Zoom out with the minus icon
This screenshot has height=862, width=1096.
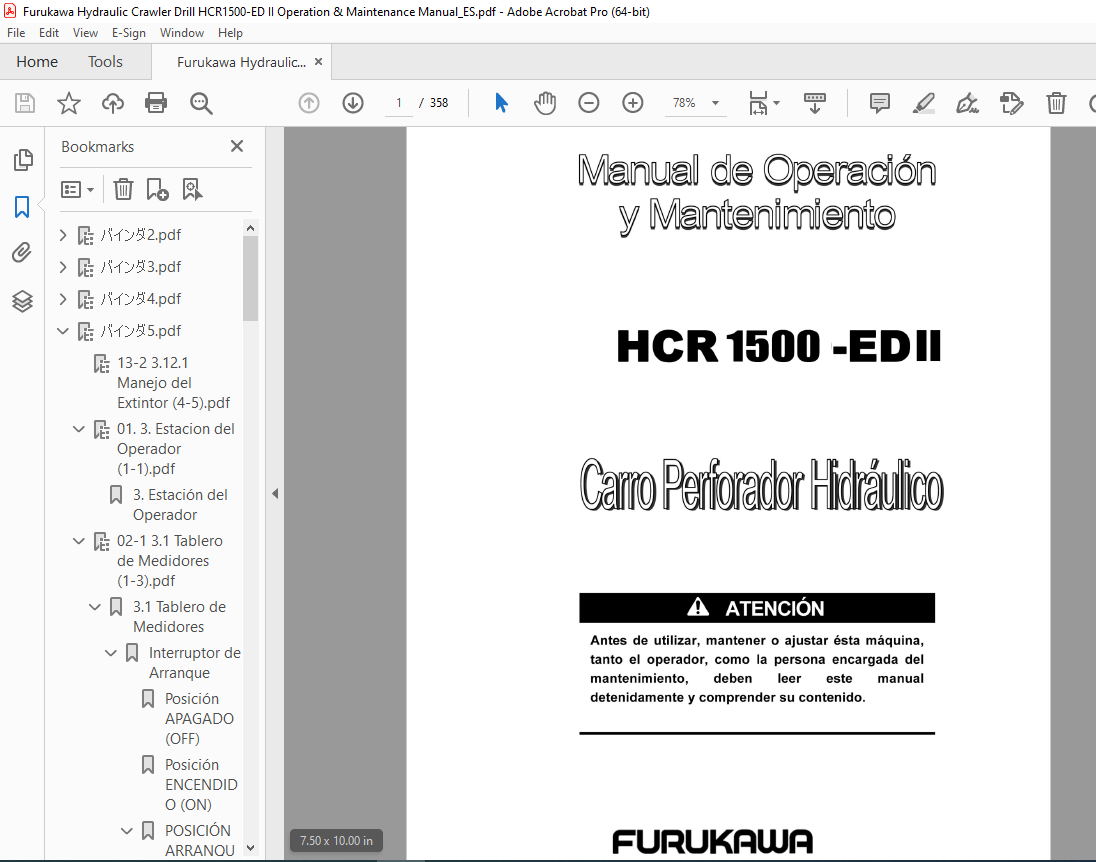pos(589,103)
